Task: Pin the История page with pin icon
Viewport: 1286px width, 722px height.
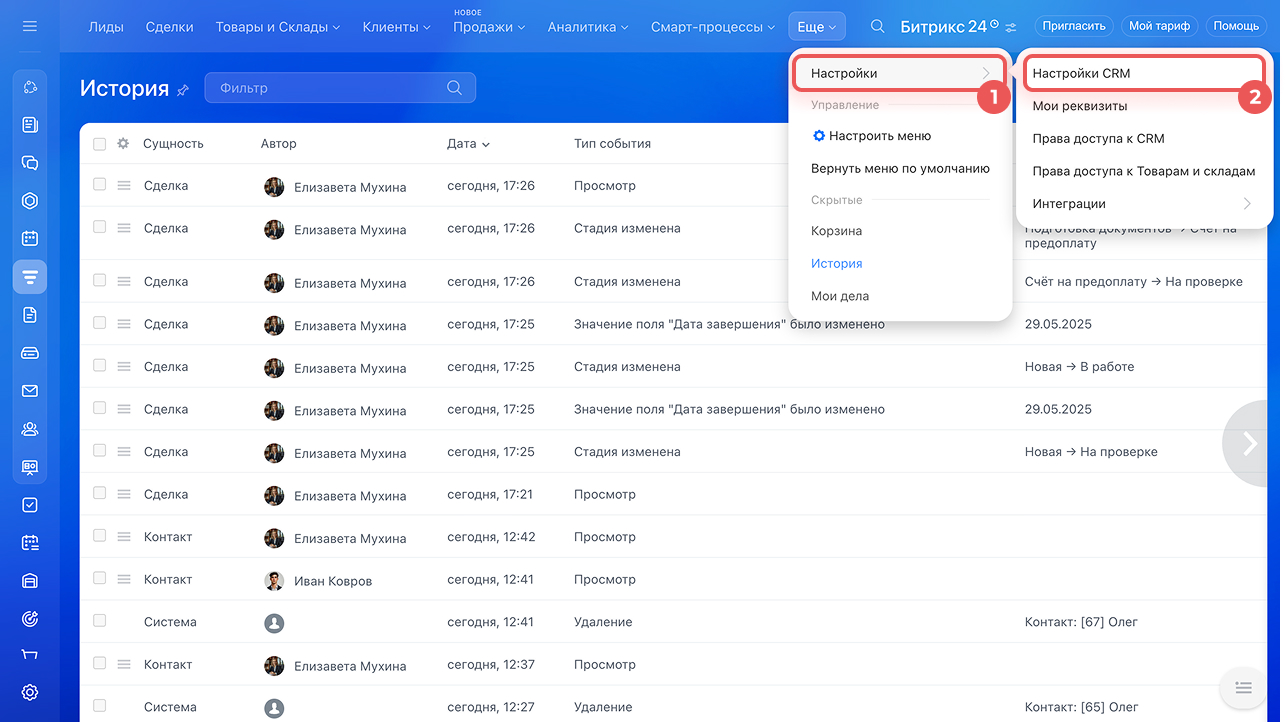Action: tap(183, 90)
